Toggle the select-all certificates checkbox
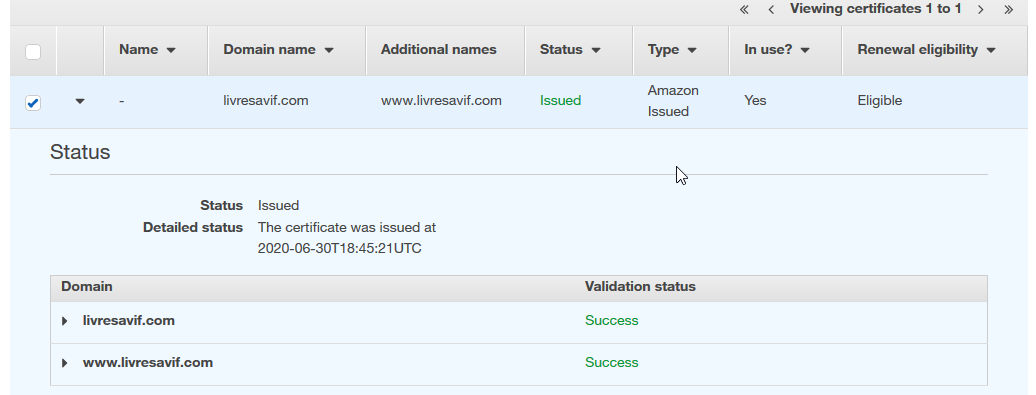Screen dimensions: 1036x395 [32, 52]
